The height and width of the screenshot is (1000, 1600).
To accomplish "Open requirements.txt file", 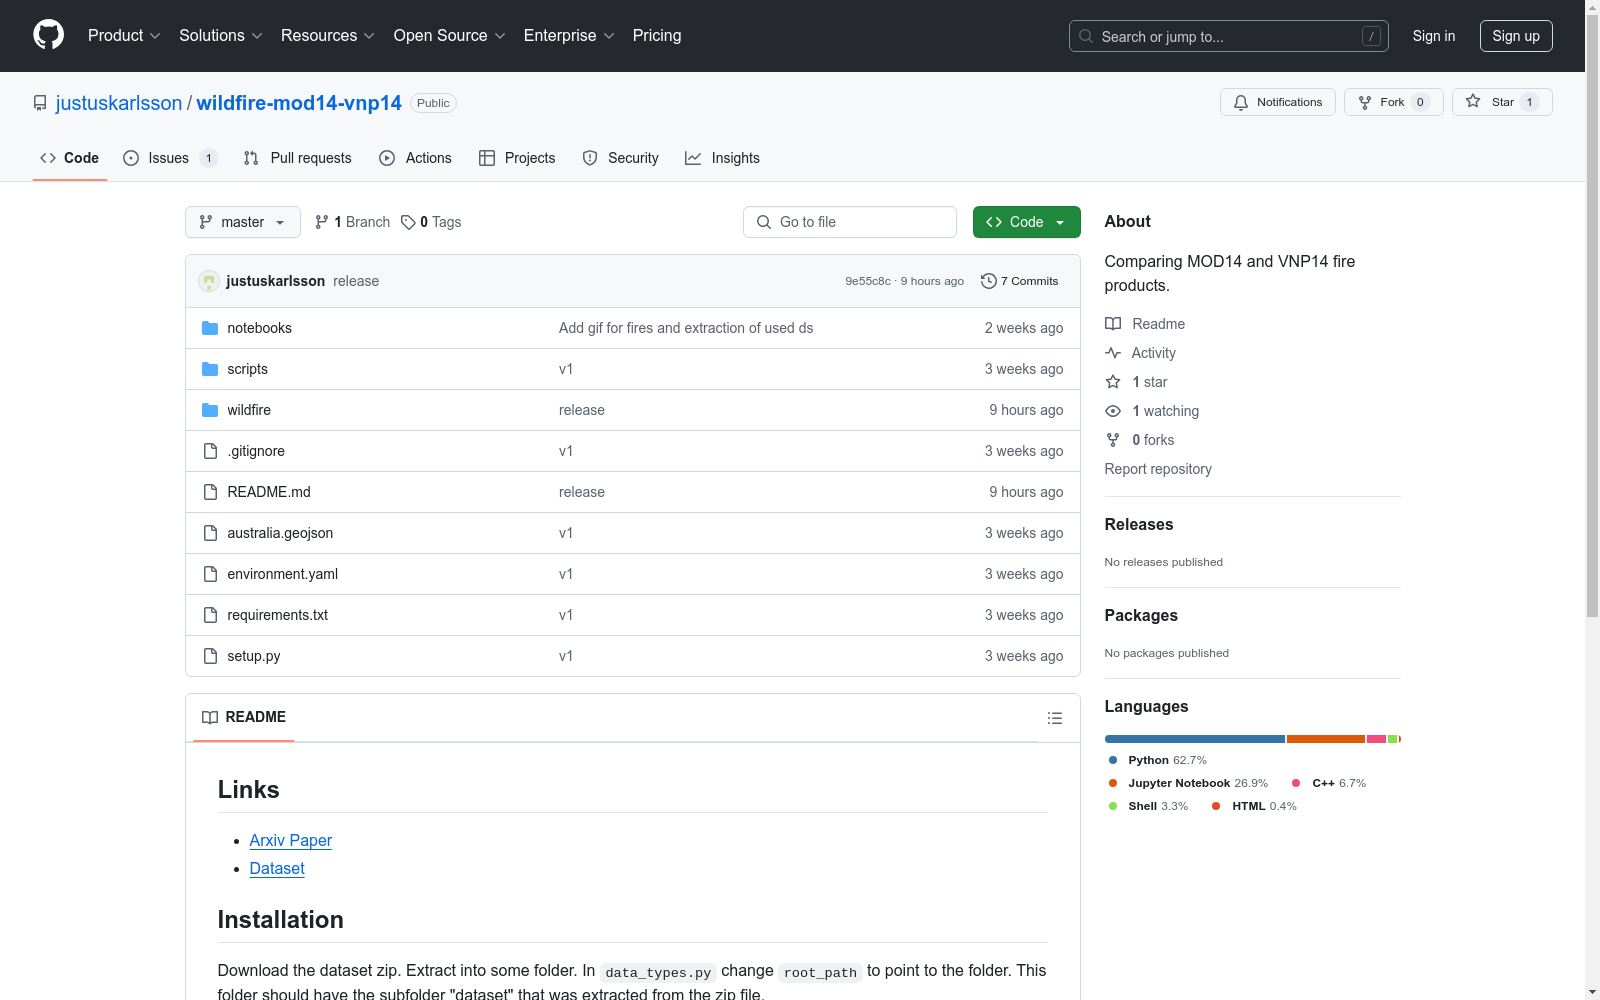I will (277, 615).
